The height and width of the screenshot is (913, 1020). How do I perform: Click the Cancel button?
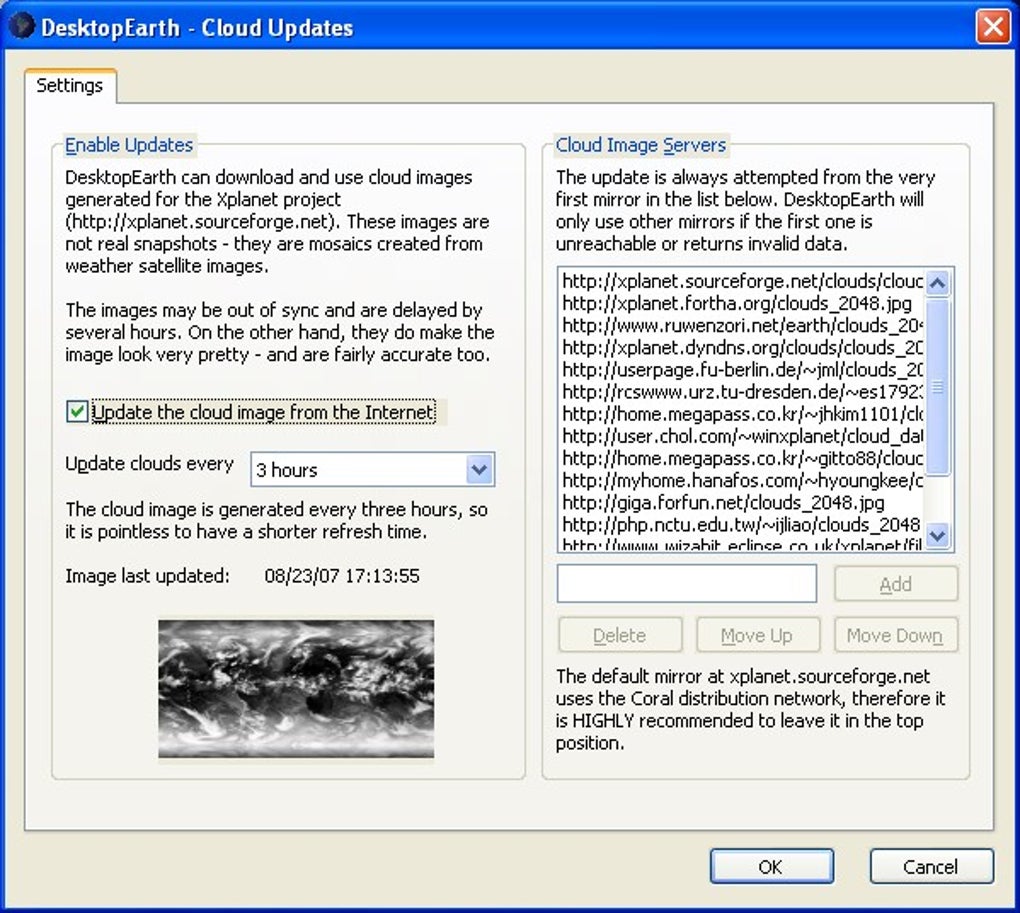click(932, 866)
